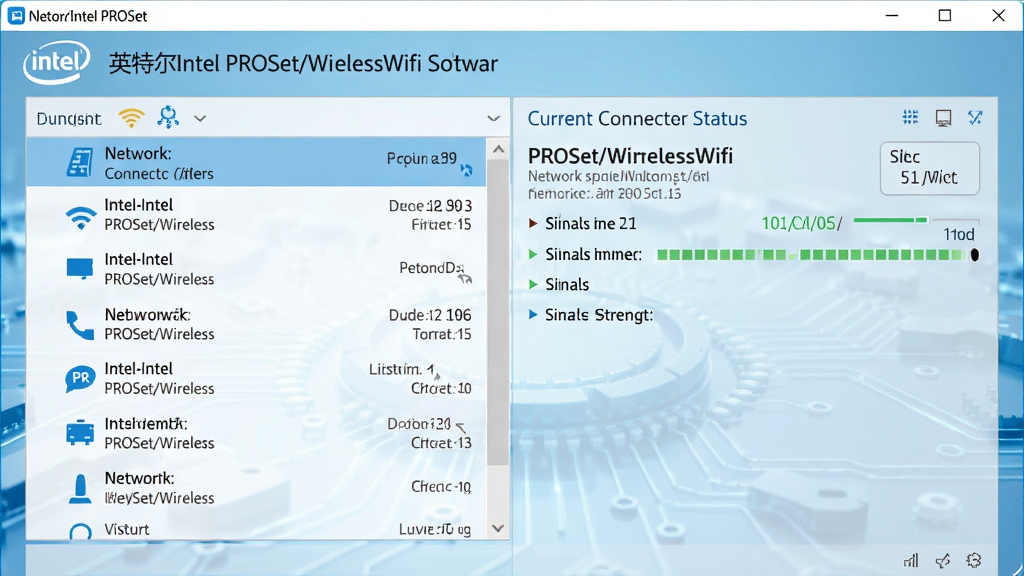Click the monitor icon in status header
Viewport: 1024px width, 576px height.
point(943,118)
